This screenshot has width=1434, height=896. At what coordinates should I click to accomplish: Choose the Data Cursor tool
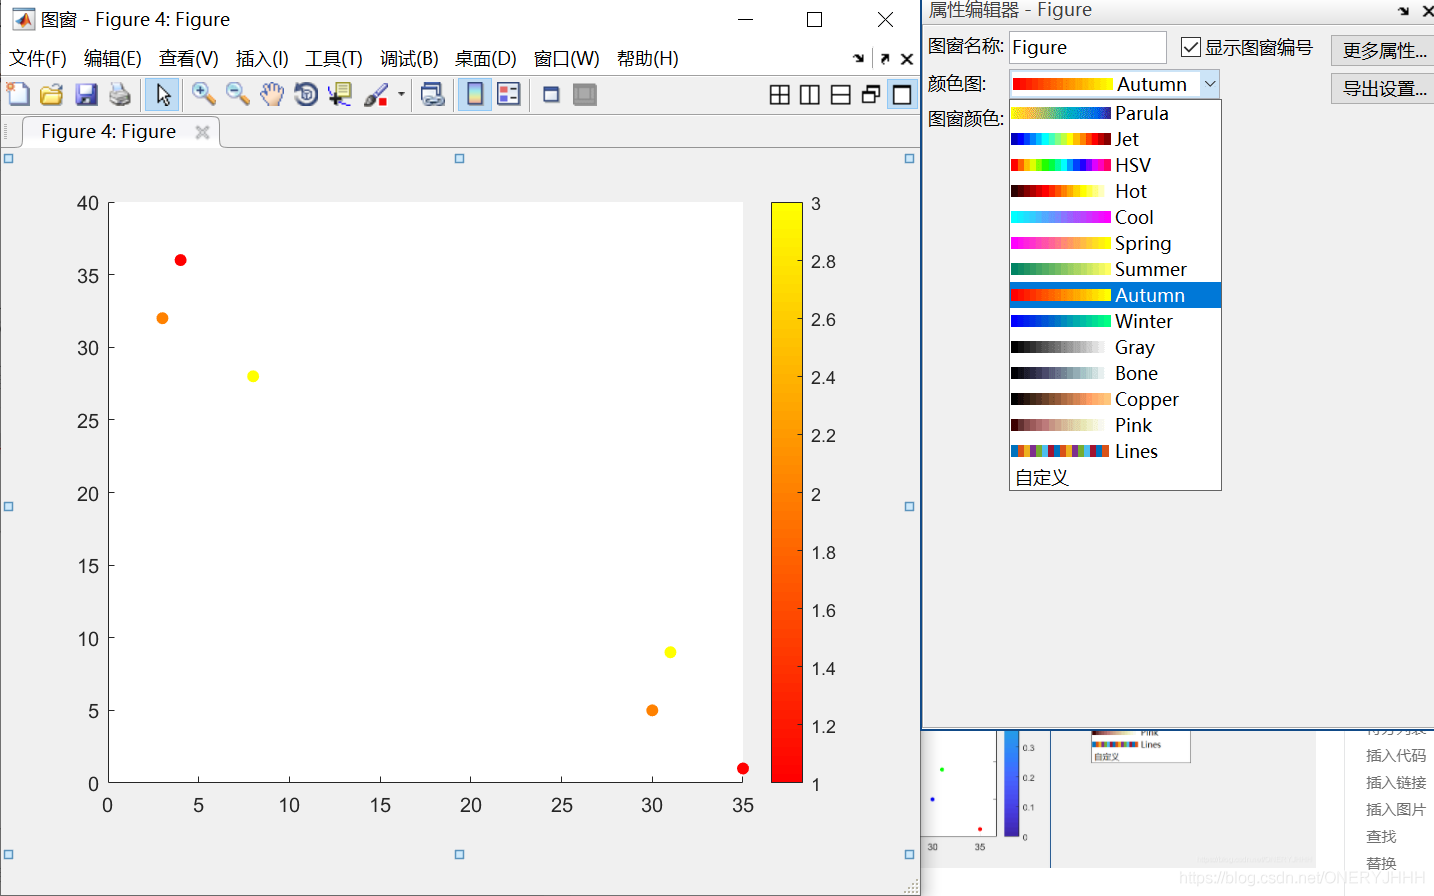coord(340,95)
